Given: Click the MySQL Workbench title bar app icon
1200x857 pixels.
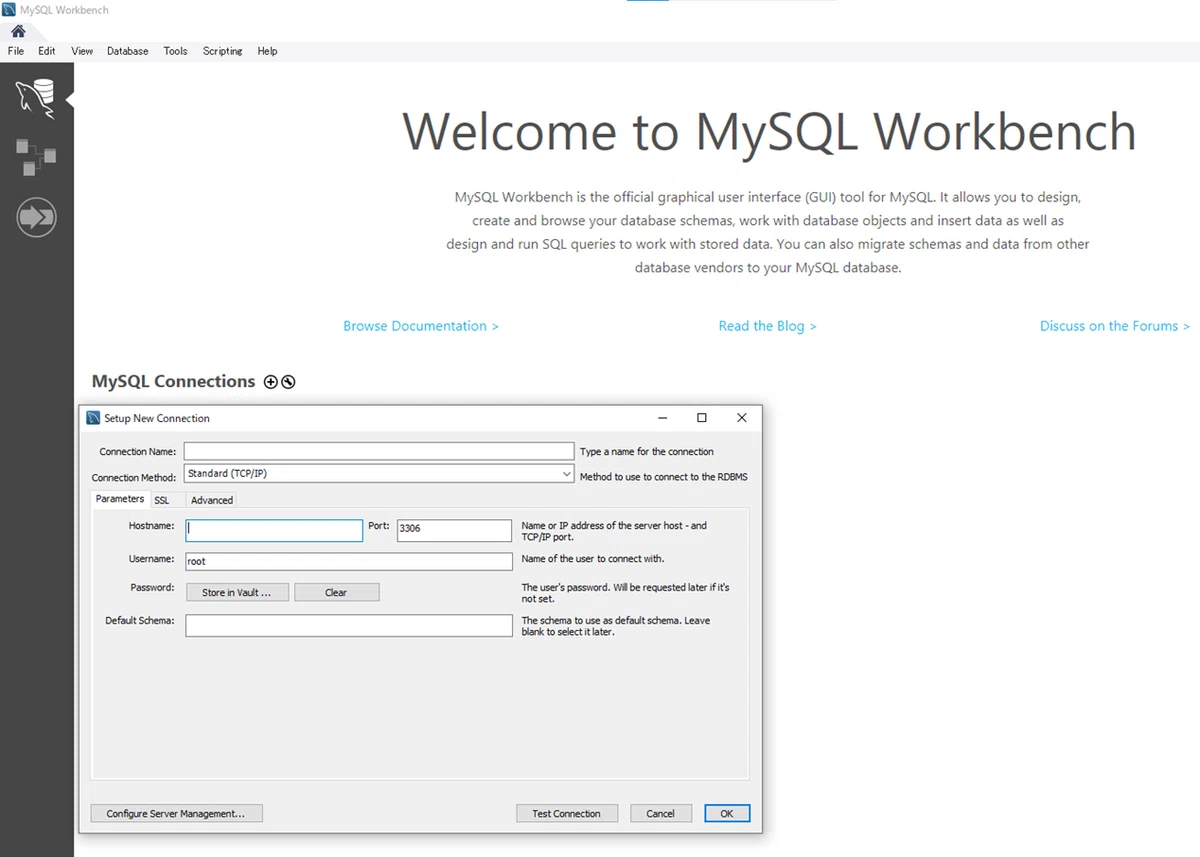Looking at the screenshot, I should tap(10, 10).
